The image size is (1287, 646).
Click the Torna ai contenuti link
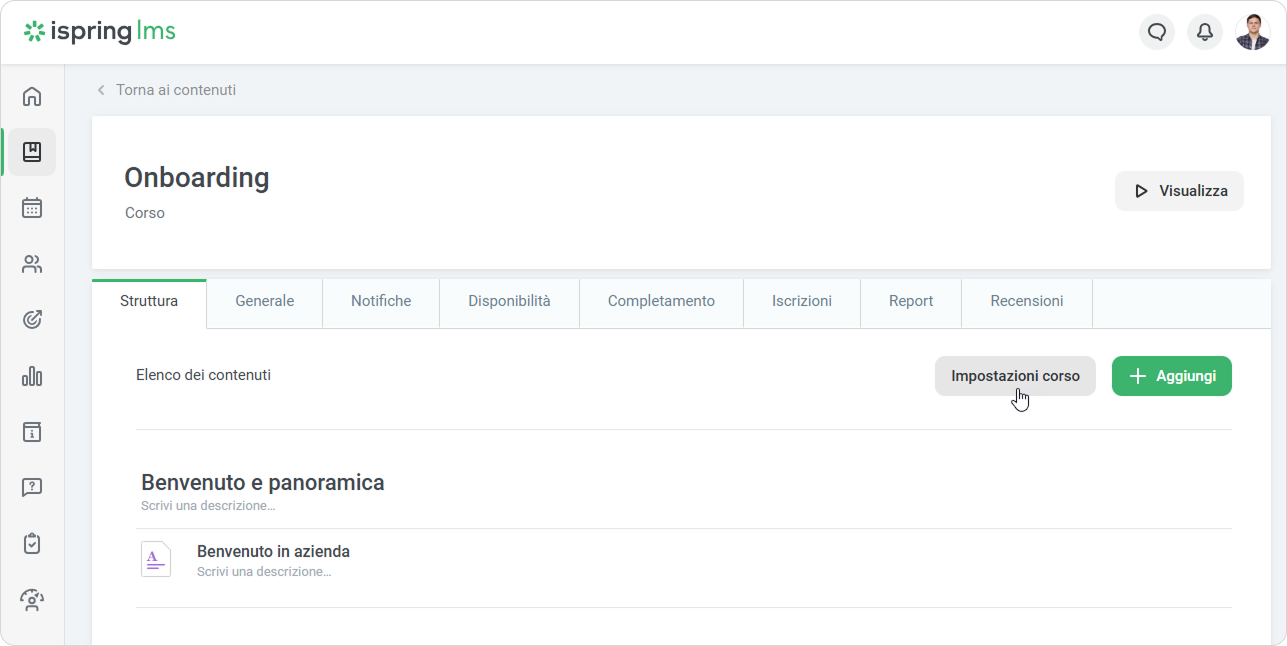175,90
